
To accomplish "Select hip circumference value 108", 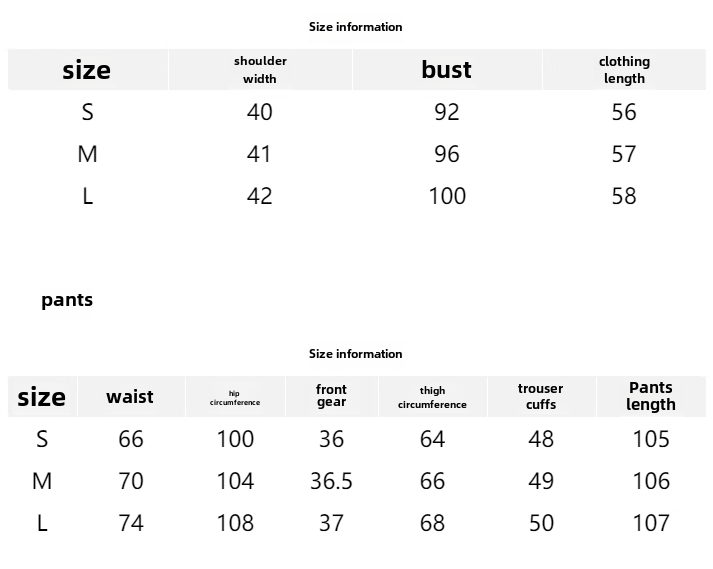I will [x=235, y=523].
